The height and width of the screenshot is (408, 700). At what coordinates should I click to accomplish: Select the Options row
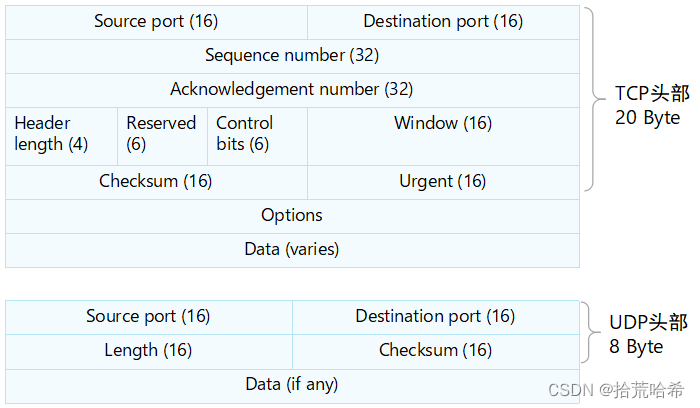click(292, 215)
